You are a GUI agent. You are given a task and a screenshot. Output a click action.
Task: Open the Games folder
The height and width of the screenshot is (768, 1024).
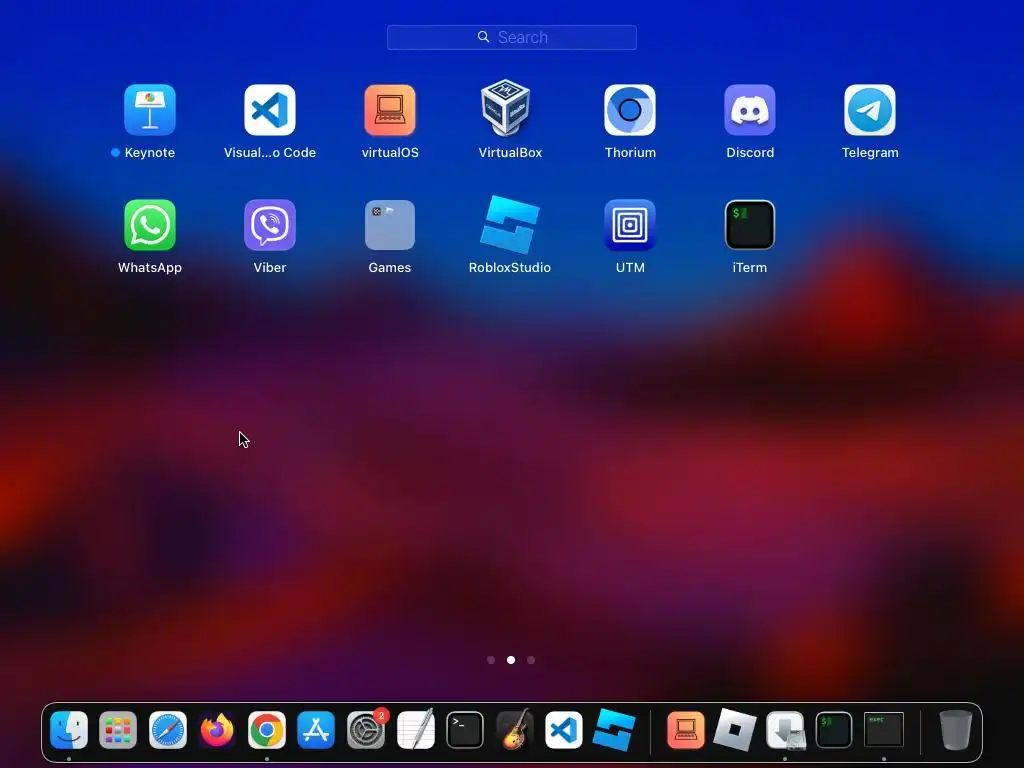(390, 225)
